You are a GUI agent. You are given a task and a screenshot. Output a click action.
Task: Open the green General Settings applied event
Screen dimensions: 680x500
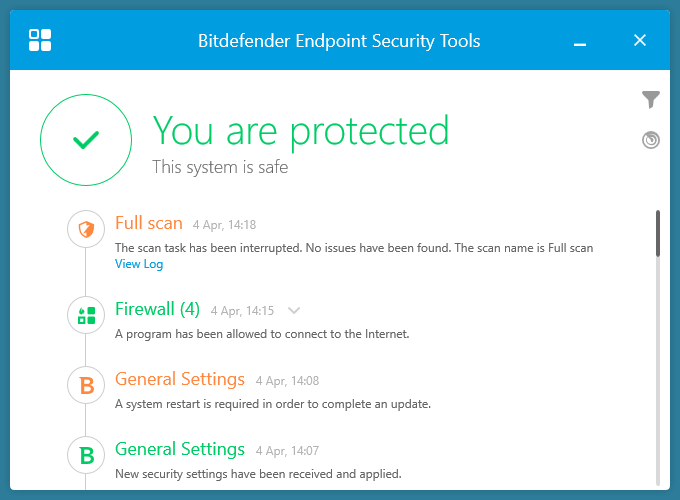180,449
